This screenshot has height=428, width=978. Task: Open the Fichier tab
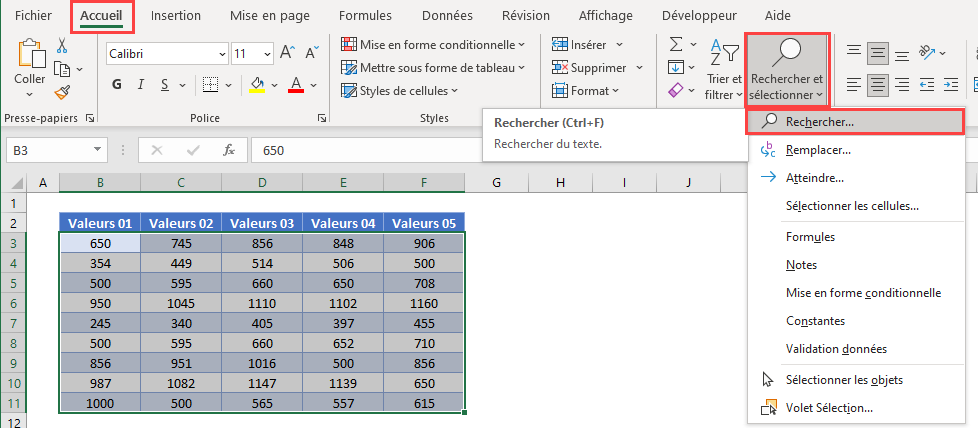point(33,16)
